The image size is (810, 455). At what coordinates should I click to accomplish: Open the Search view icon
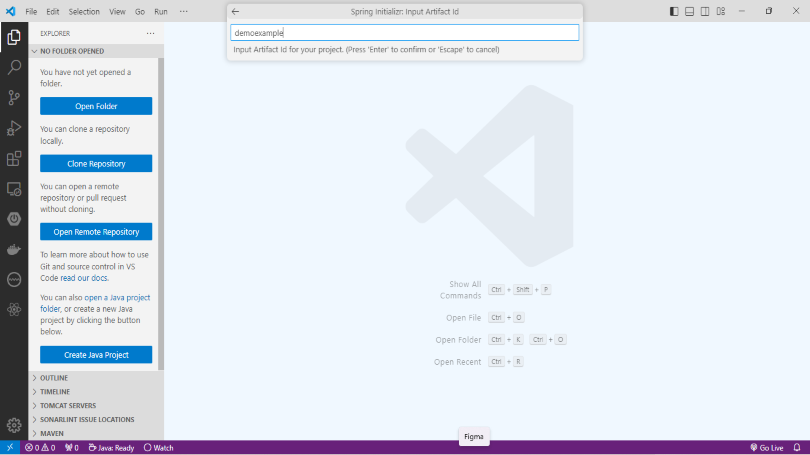tap(14, 67)
